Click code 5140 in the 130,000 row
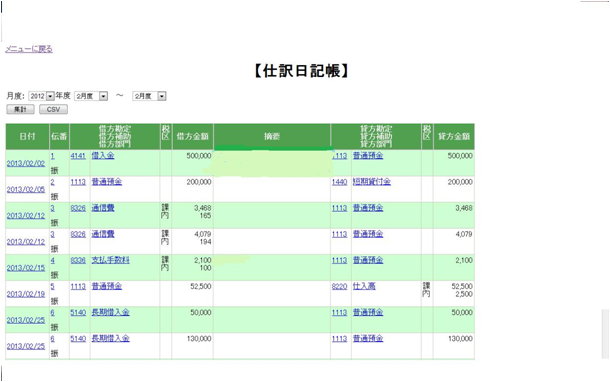The height and width of the screenshot is (382, 610). [x=78, y=339]
